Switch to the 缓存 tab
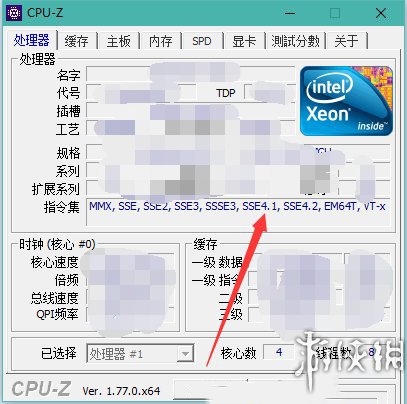 pyautogui.click(x=77, y=41)
